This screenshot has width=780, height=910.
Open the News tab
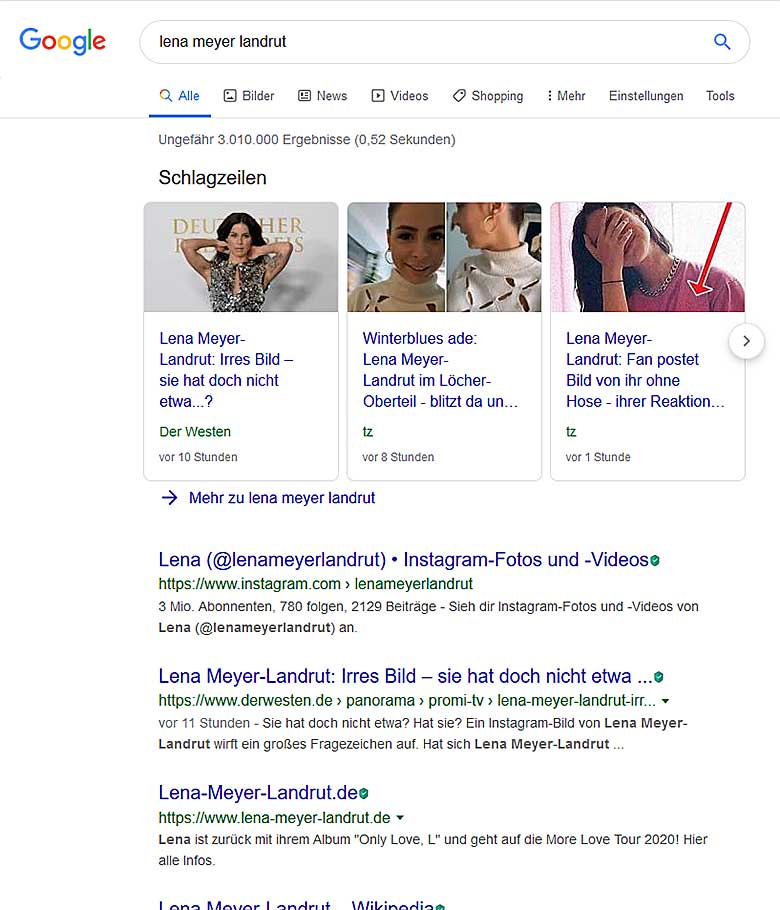(323, 96)
